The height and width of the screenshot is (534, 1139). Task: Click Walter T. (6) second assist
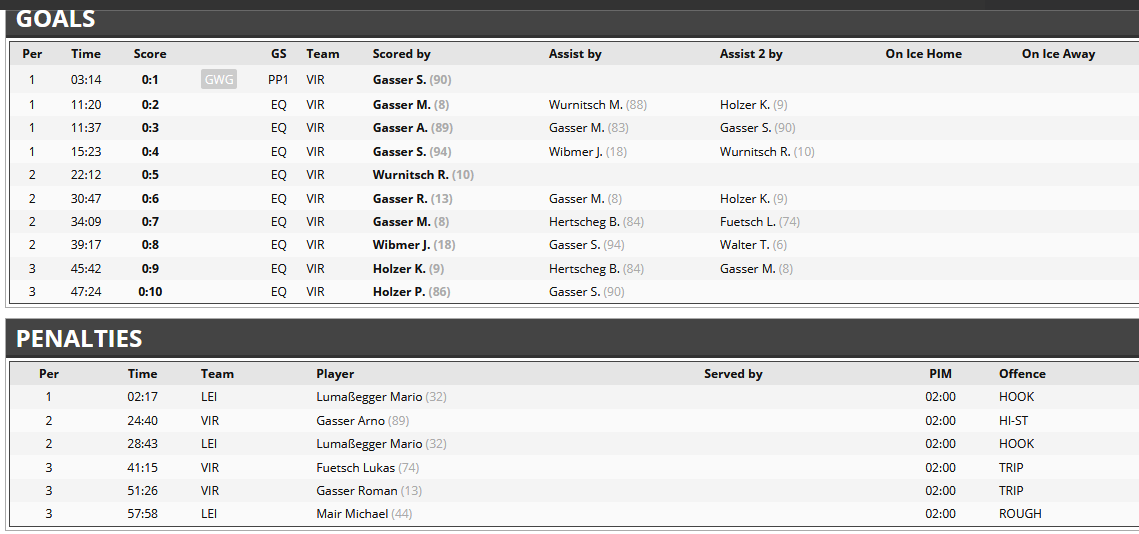click(x=753, y=245)
